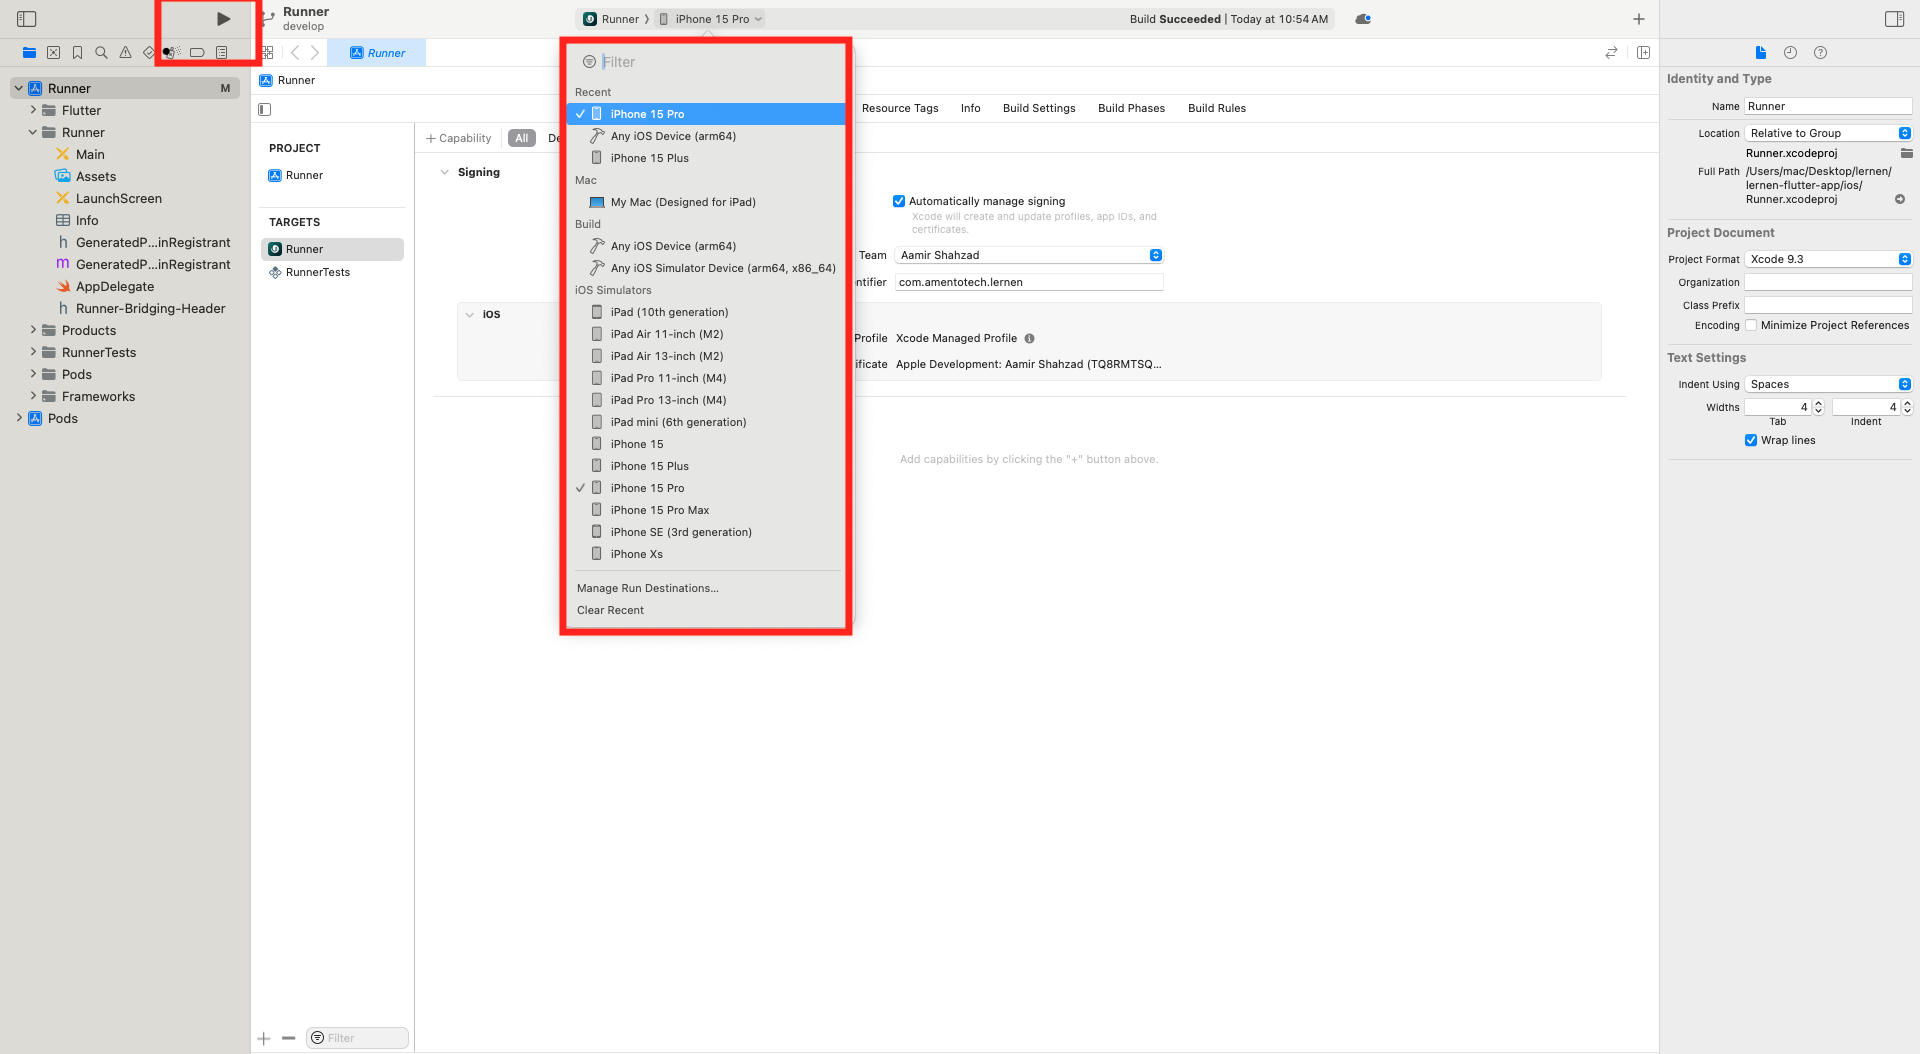Open Indent Using dropdown
The image size is (1920, 1054).
click(x=1828, y=384)
